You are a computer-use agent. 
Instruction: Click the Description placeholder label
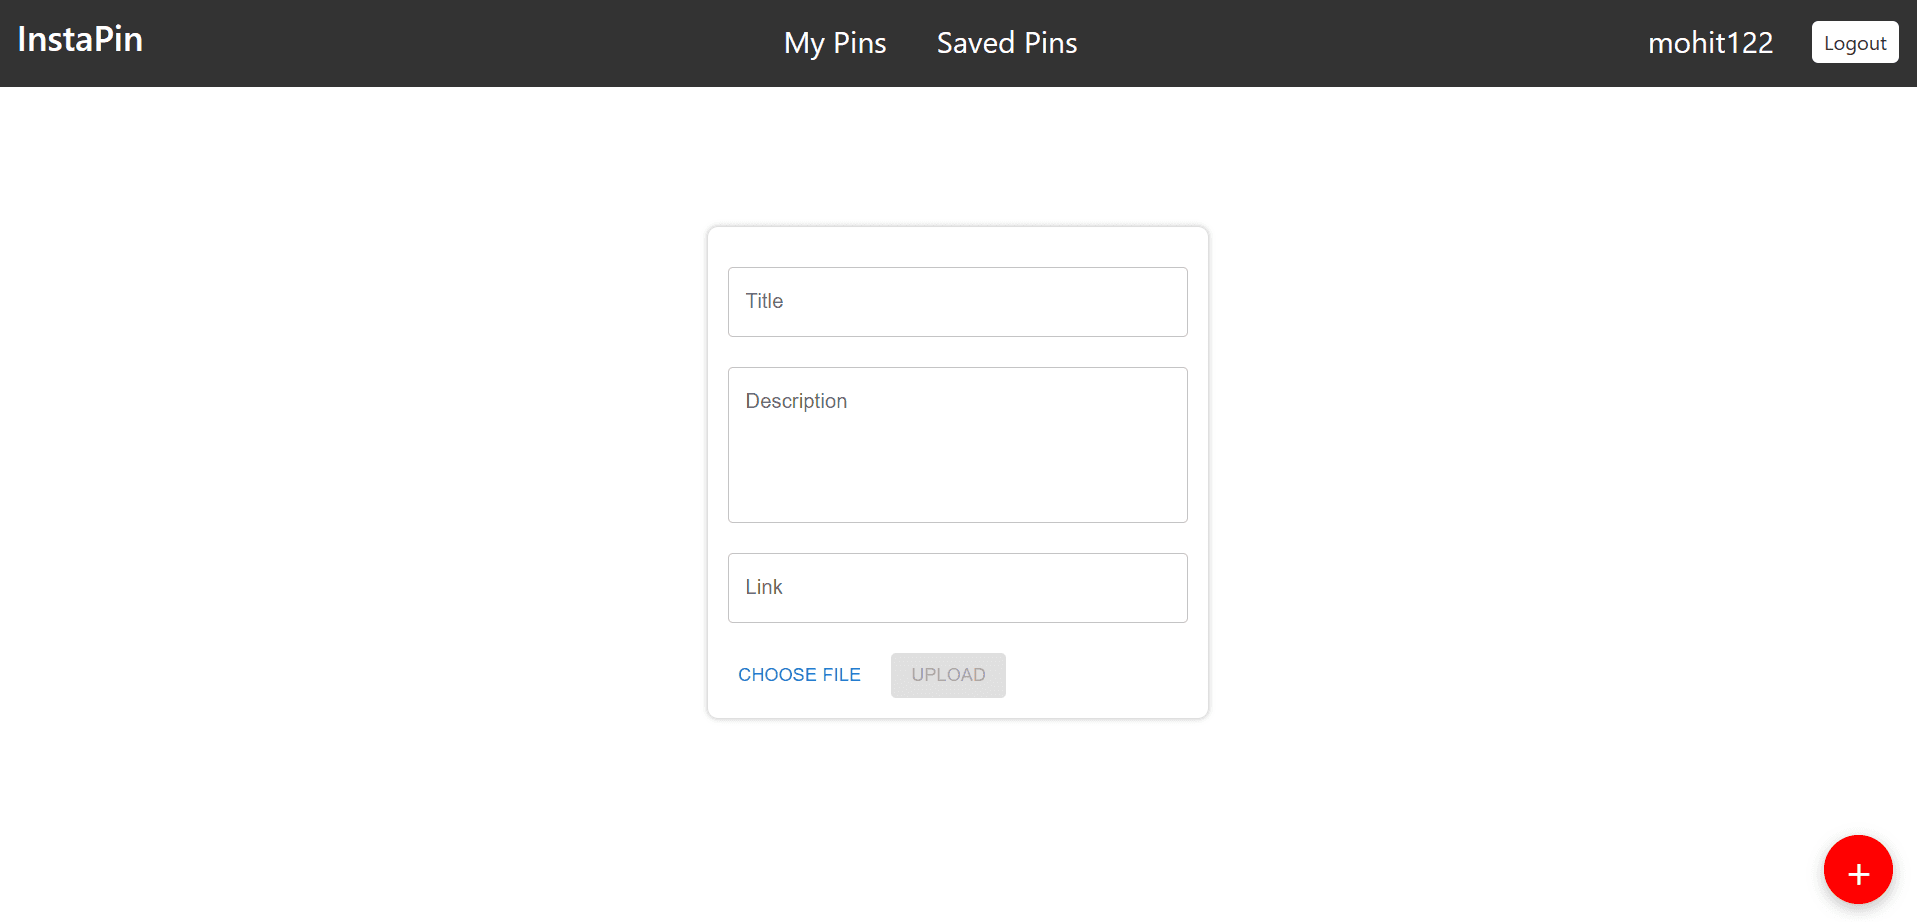click(796, 401)
